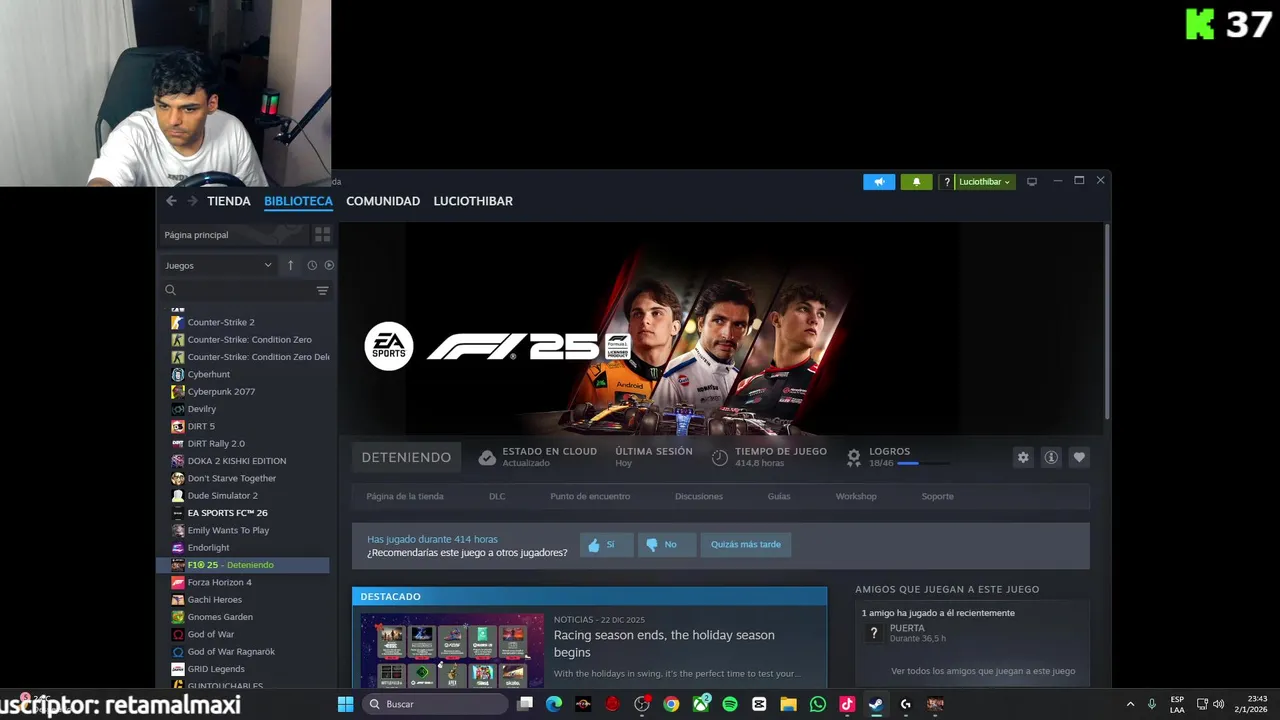Open the Workshop link
Image resolution: width=1280 pixels, height=720 pixels.
(x=856, y=496)
